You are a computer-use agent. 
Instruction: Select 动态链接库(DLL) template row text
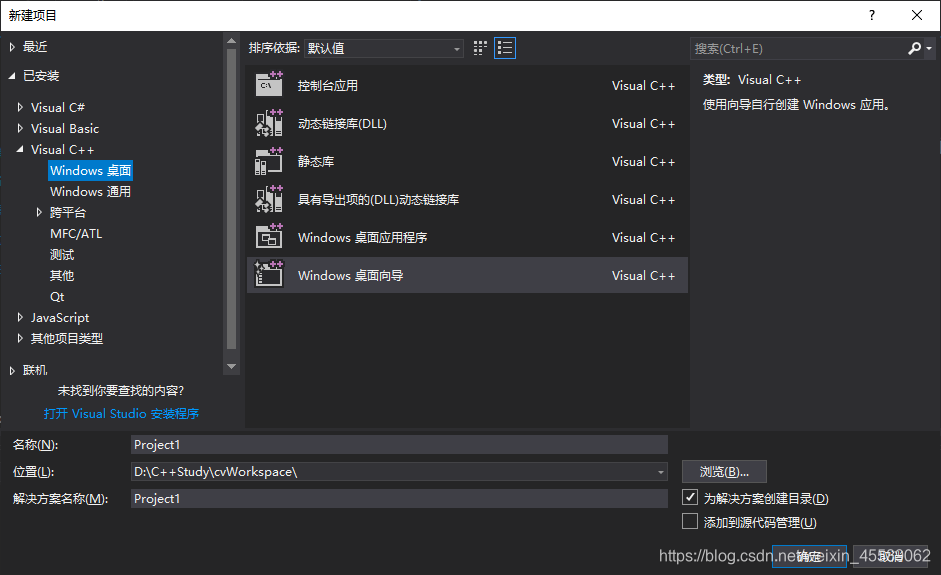(x=342, y=124)
